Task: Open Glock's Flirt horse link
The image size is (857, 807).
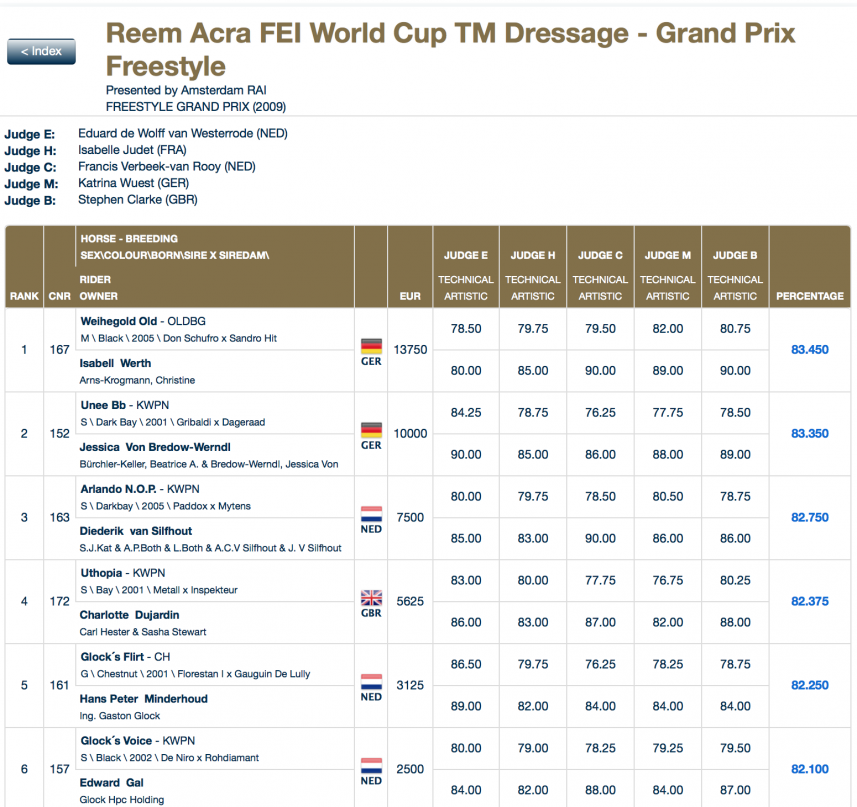Action: pos(113,657)
